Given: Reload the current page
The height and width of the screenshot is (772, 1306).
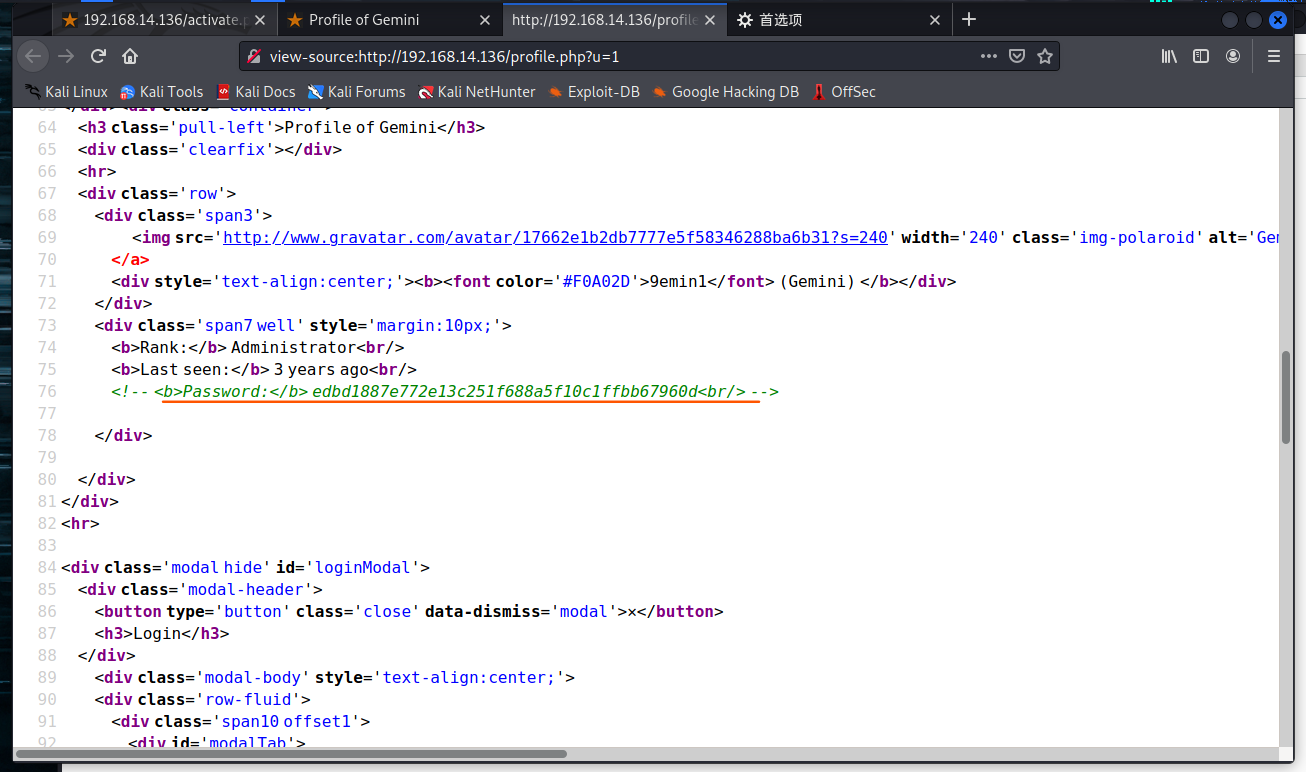Looking at the screenshot, I should 98,56.
